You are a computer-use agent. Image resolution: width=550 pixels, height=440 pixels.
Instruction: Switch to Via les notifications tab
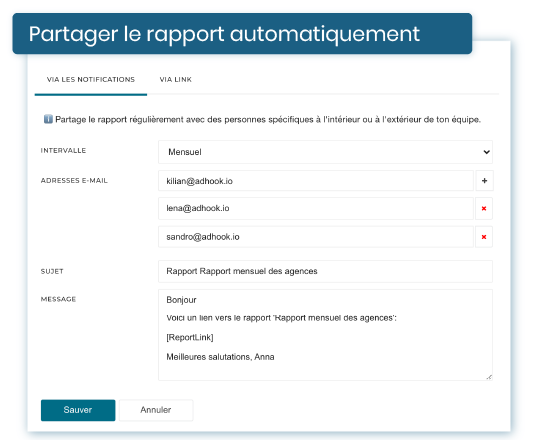point(91,80)
